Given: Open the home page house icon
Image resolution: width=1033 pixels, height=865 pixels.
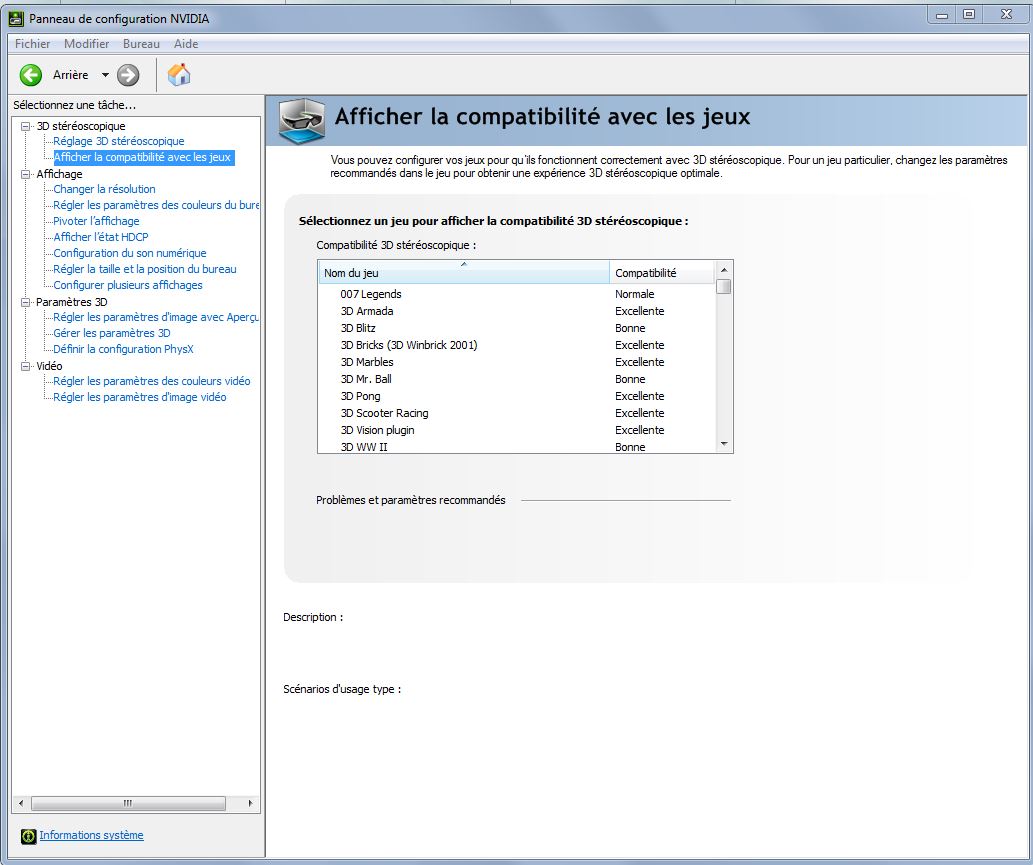Looking at the screenshot, I should point(179,74).
